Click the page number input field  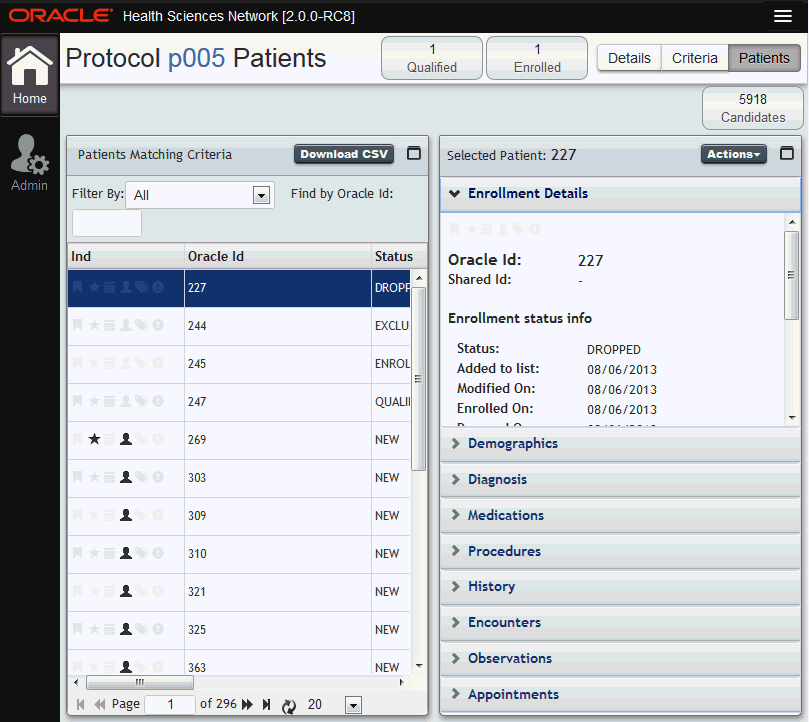tap(170, 704)
